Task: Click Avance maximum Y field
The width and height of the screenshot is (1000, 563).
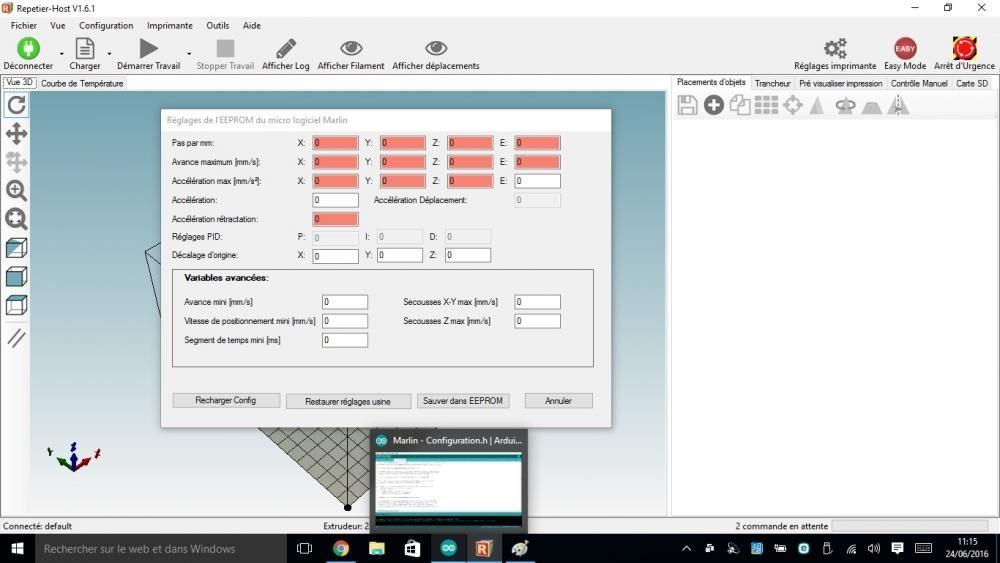Action: click(x=402, y=162)
